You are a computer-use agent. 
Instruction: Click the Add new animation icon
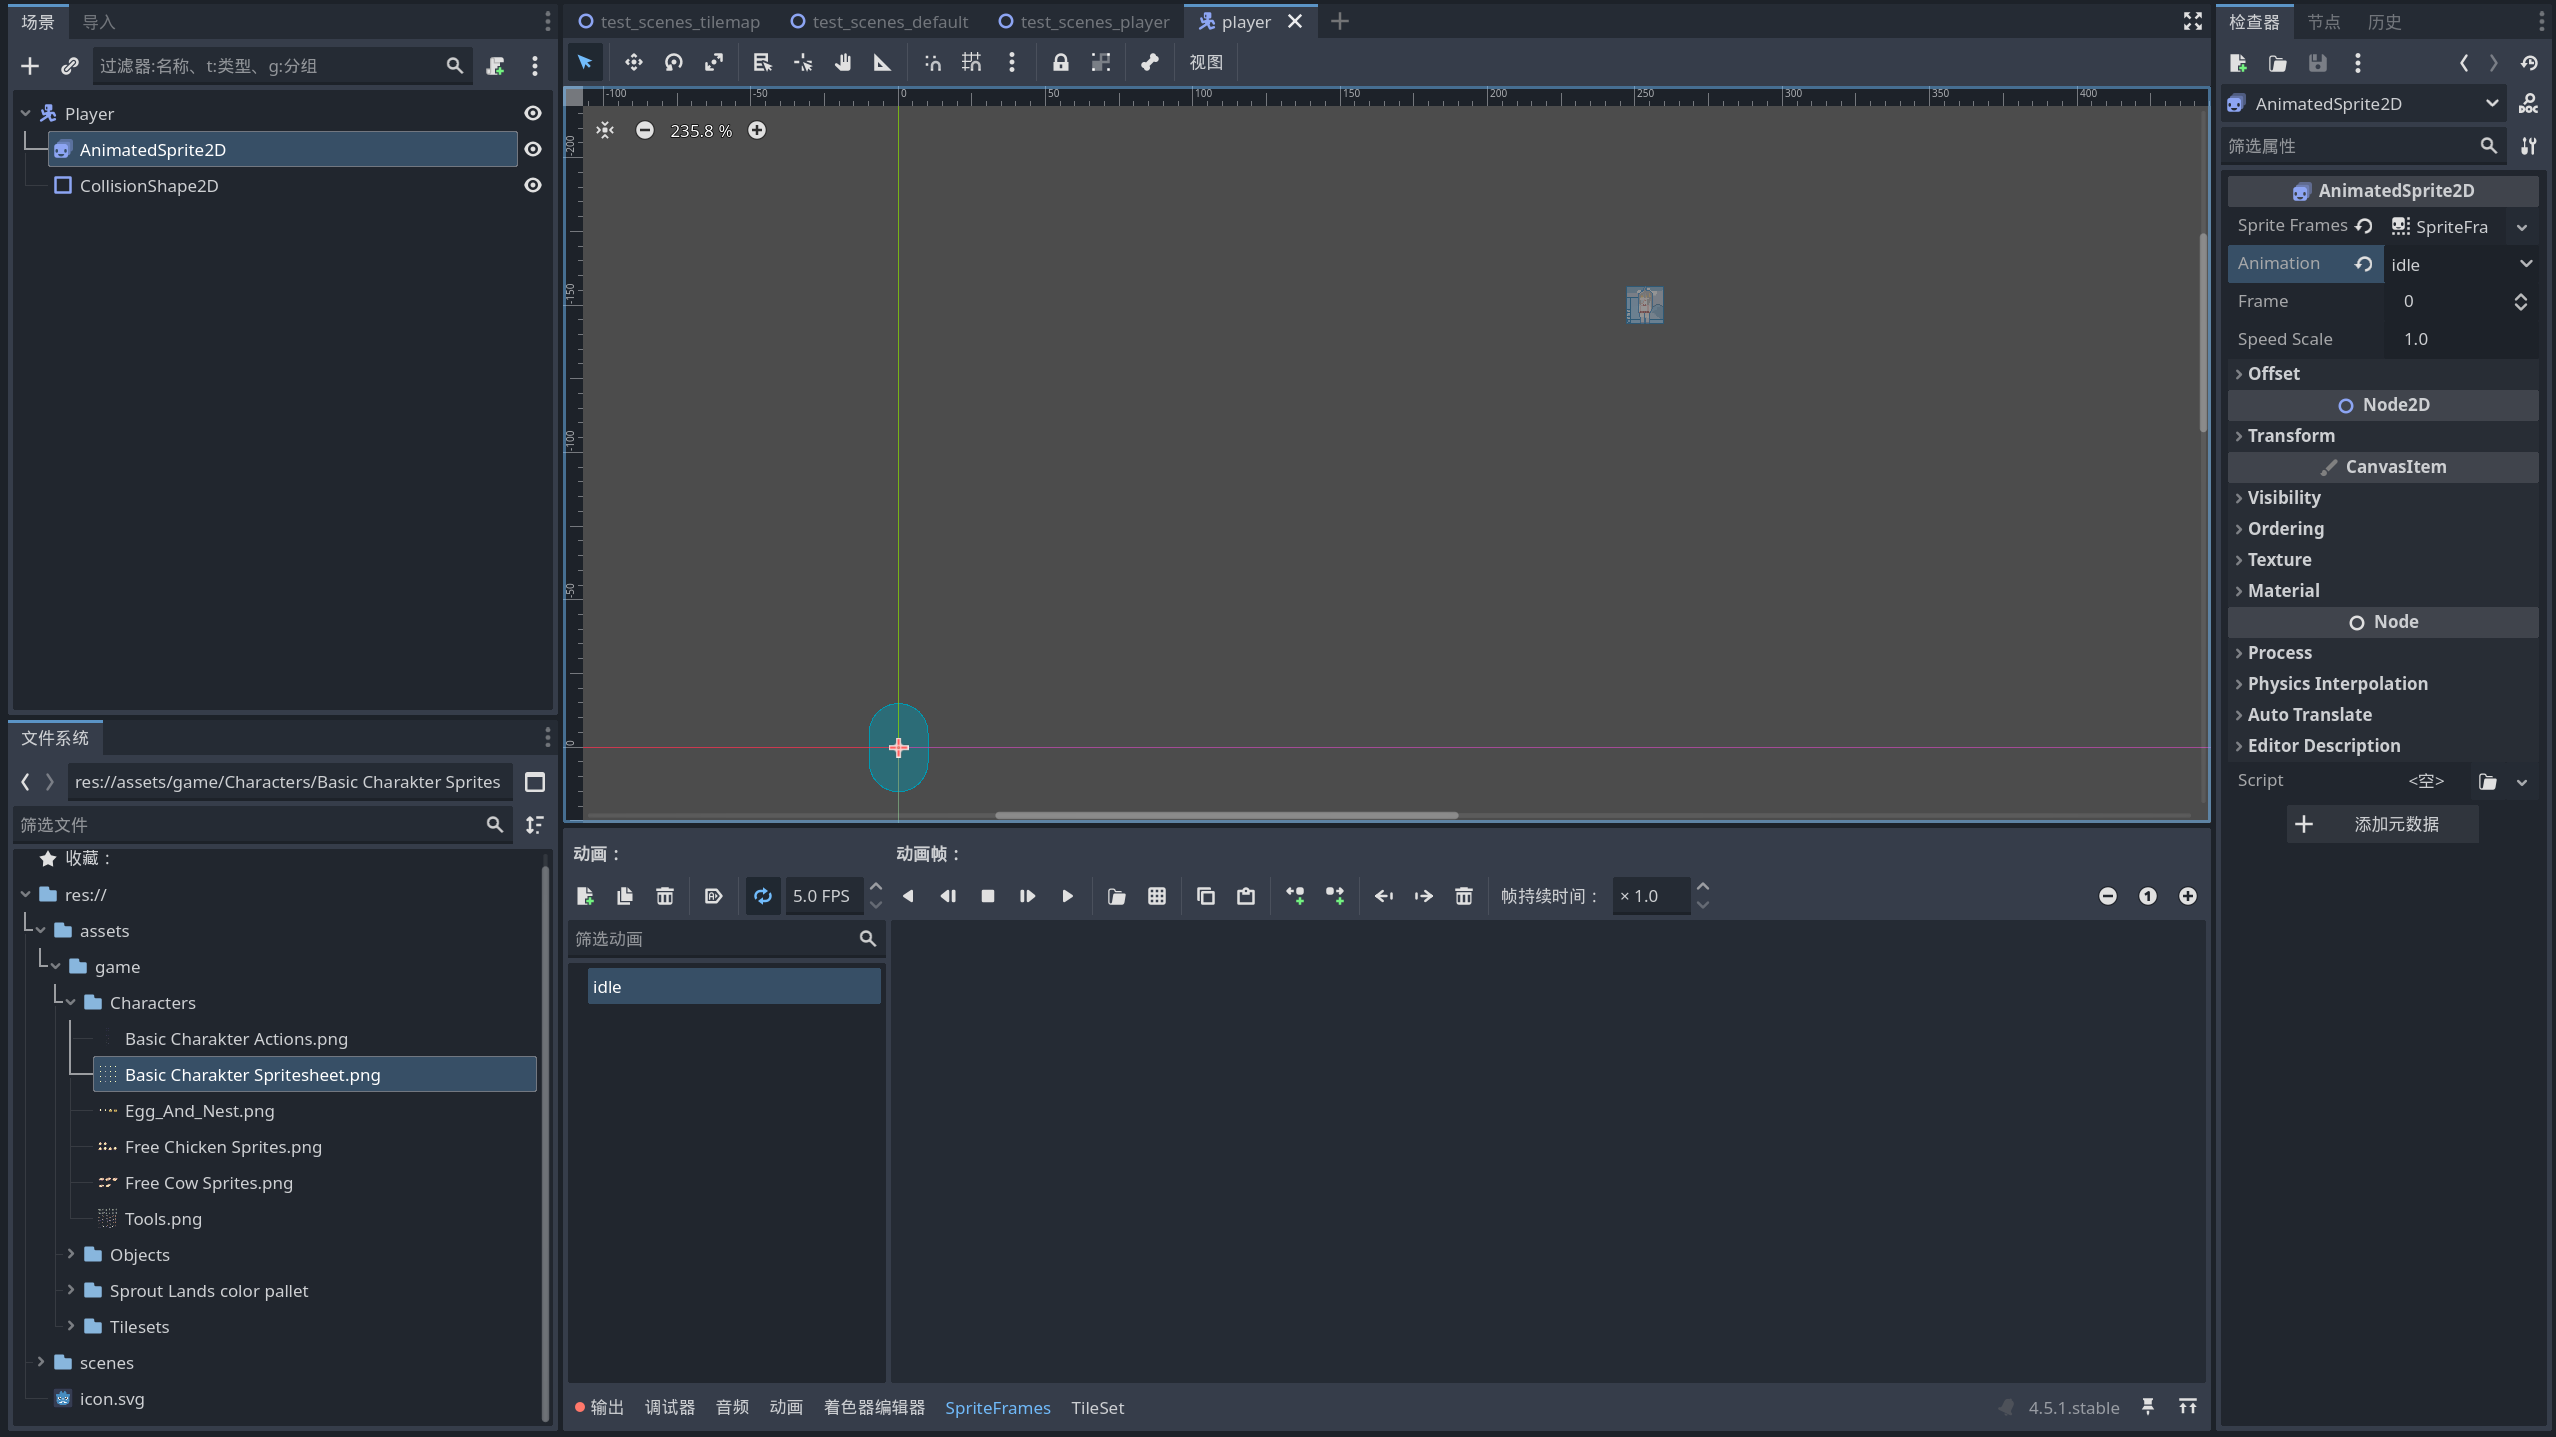point(585,896)
